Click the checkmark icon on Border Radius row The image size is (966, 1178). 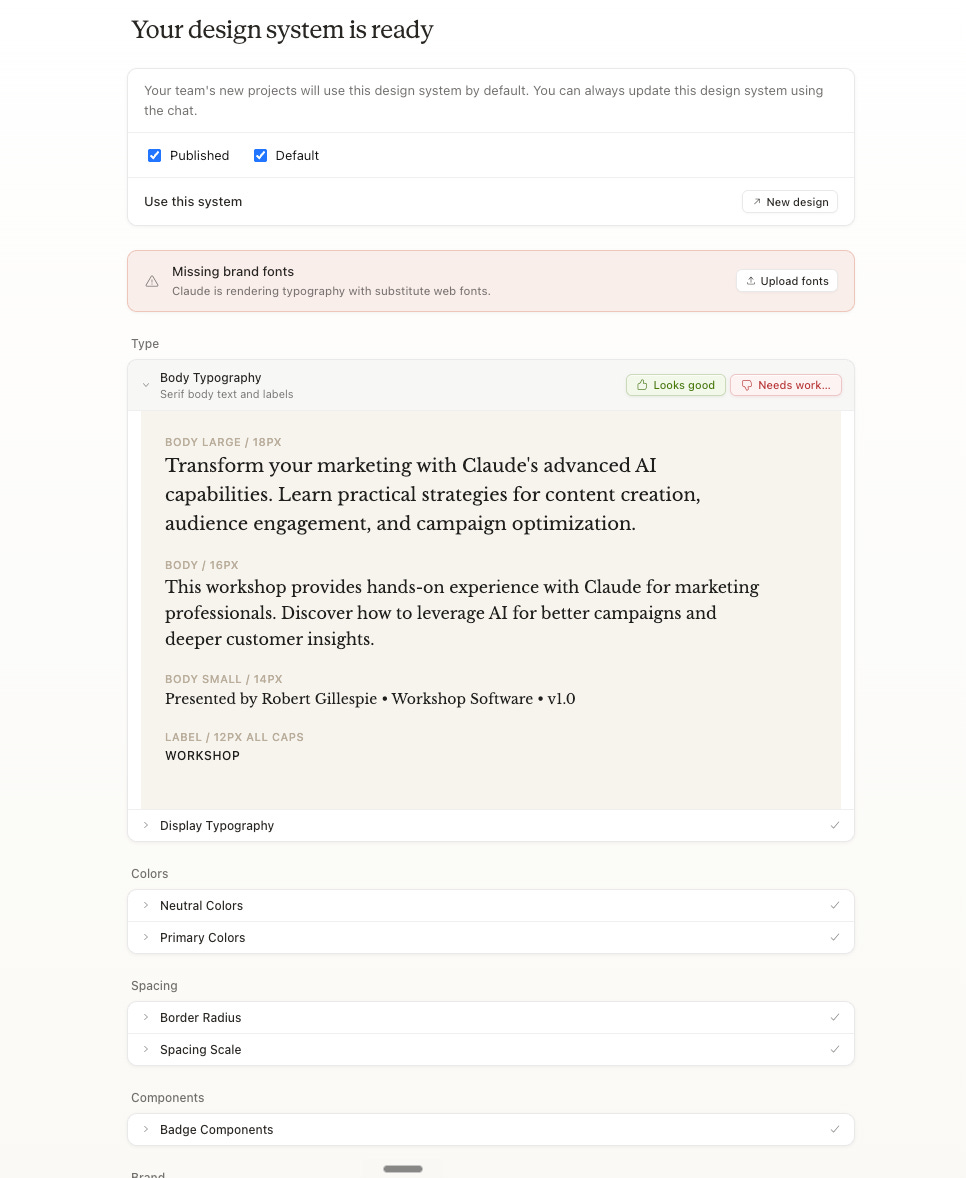835,1017
